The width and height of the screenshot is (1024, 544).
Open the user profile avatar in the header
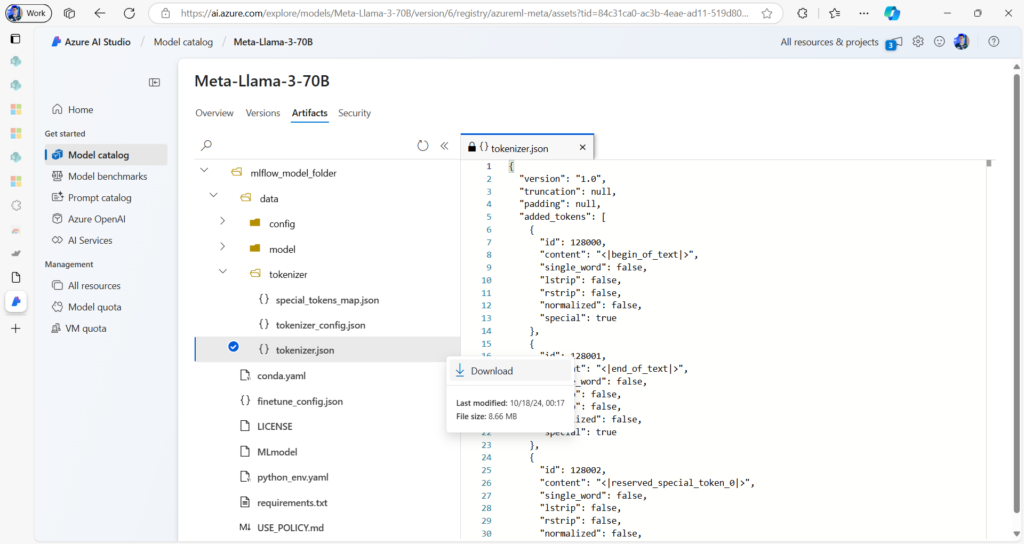pos(961,42)
